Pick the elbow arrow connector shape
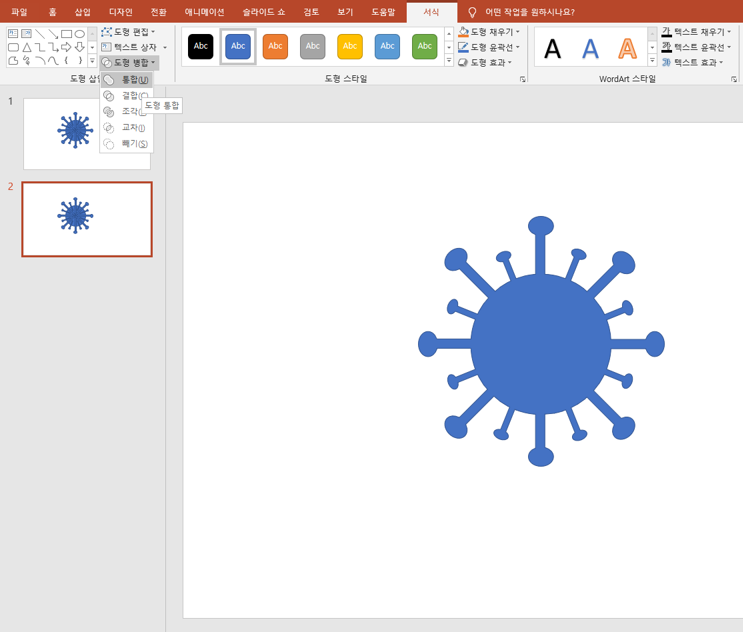Image resolution: width=743 pixels, height=632 pixels. (x=53, y=47)
